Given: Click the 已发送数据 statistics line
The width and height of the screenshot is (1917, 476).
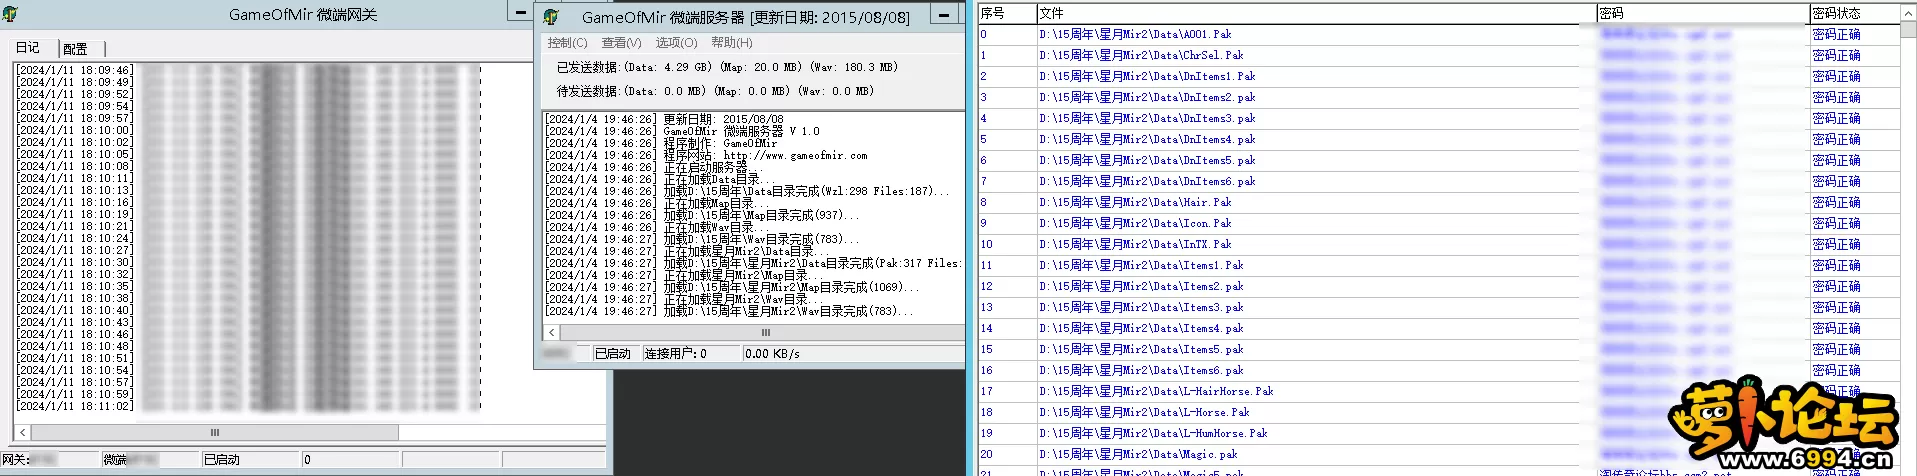Looking at the screenshot, I should point(727,67).
